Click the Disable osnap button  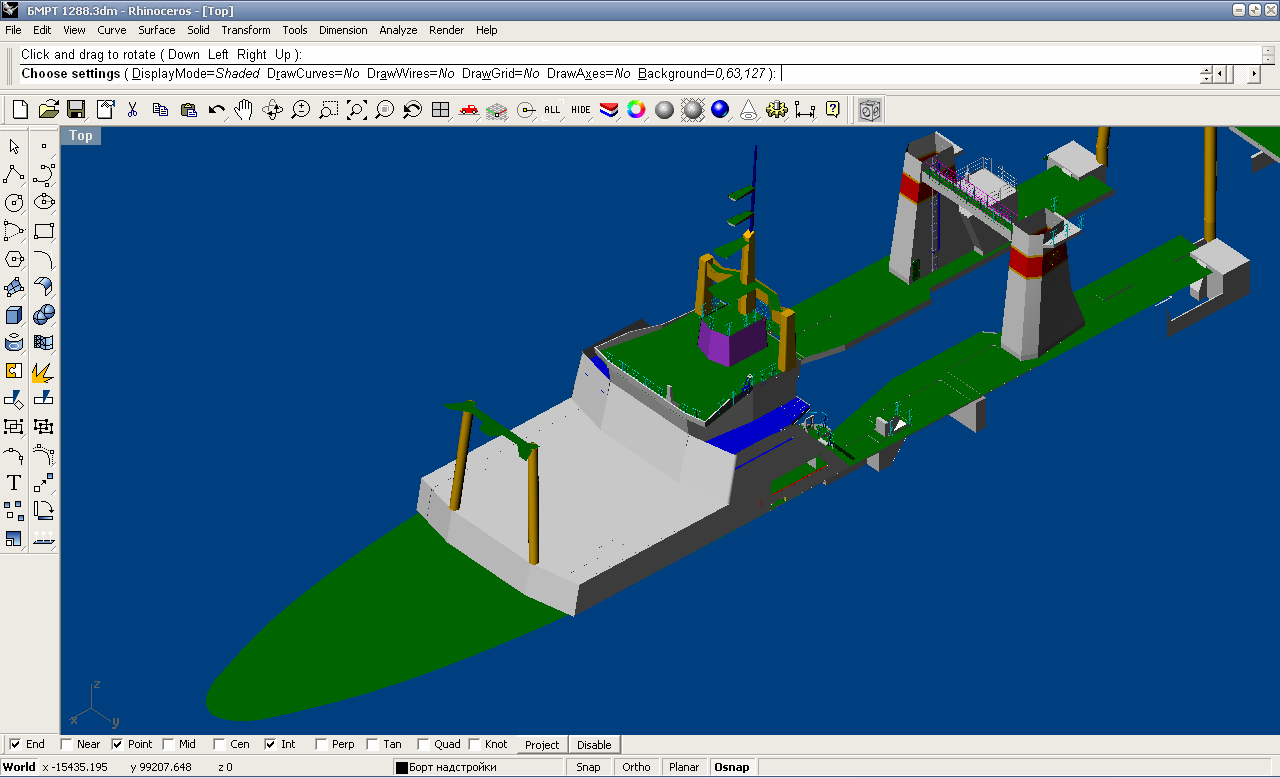click(594, 744)
